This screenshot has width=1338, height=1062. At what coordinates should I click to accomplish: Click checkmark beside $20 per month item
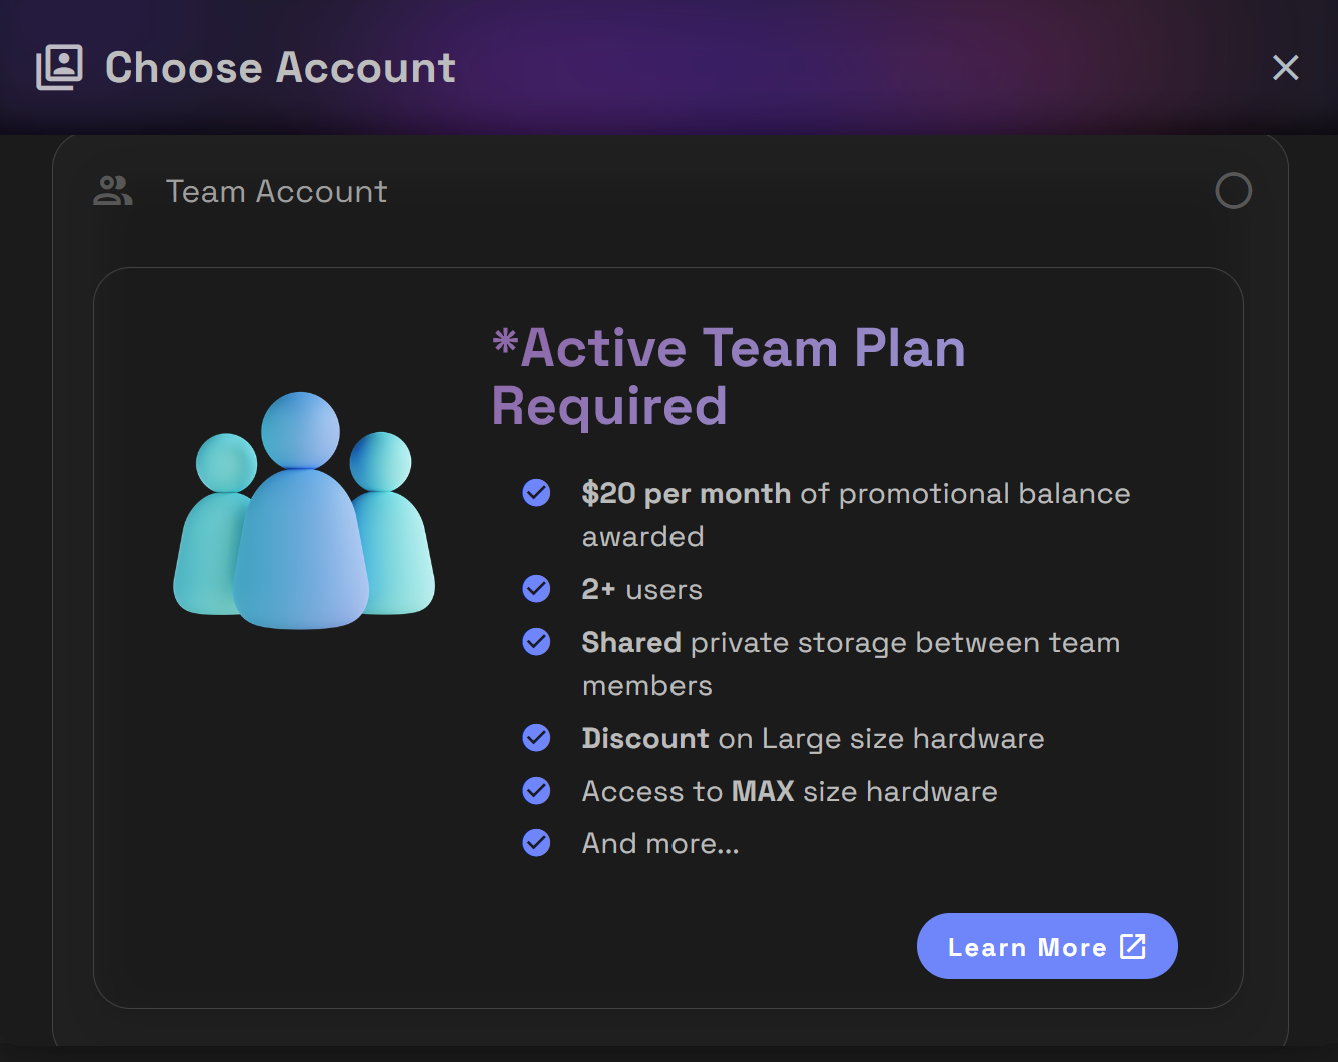click(536, 493)
